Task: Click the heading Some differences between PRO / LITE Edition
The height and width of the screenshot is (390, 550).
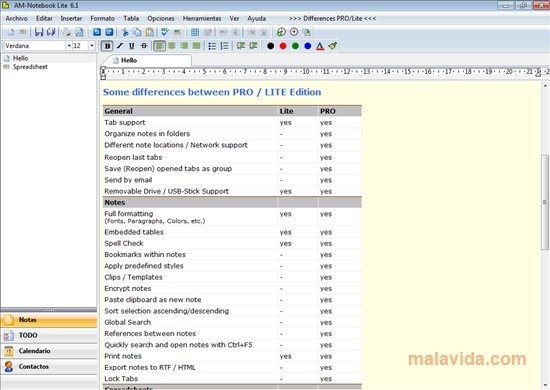Action: 212,92
